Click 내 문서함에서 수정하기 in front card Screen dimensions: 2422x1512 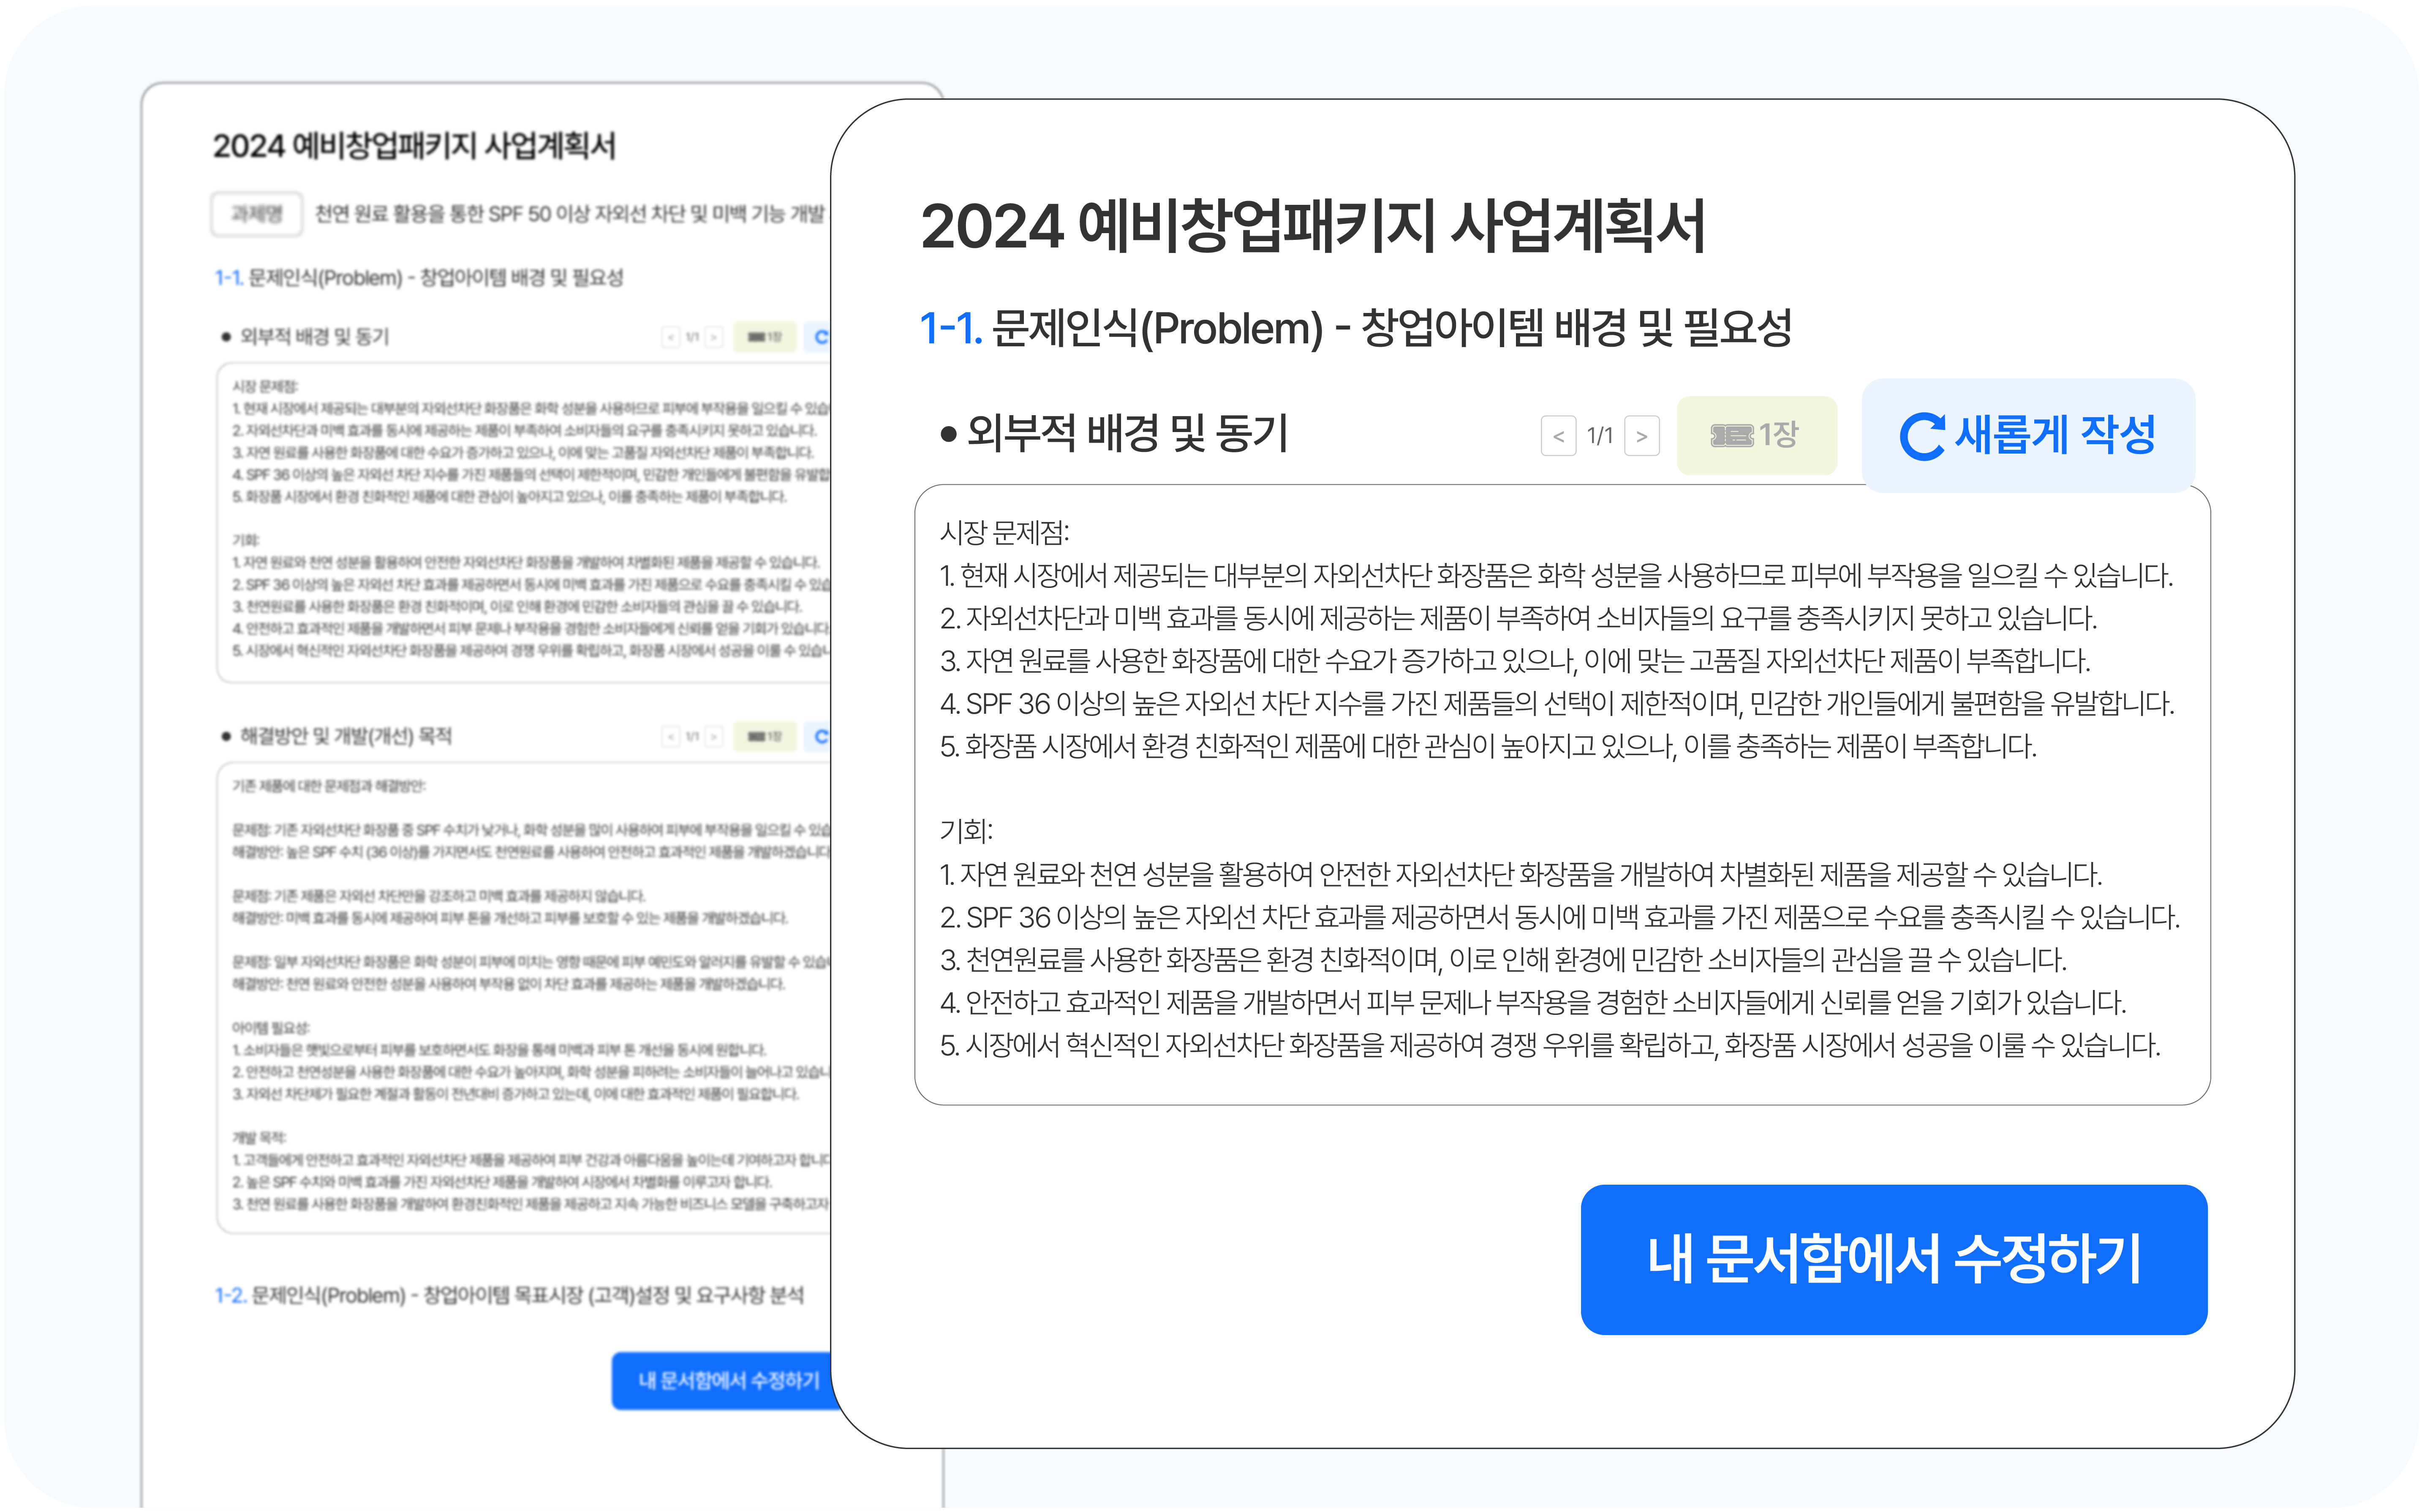(1893, 1259)
